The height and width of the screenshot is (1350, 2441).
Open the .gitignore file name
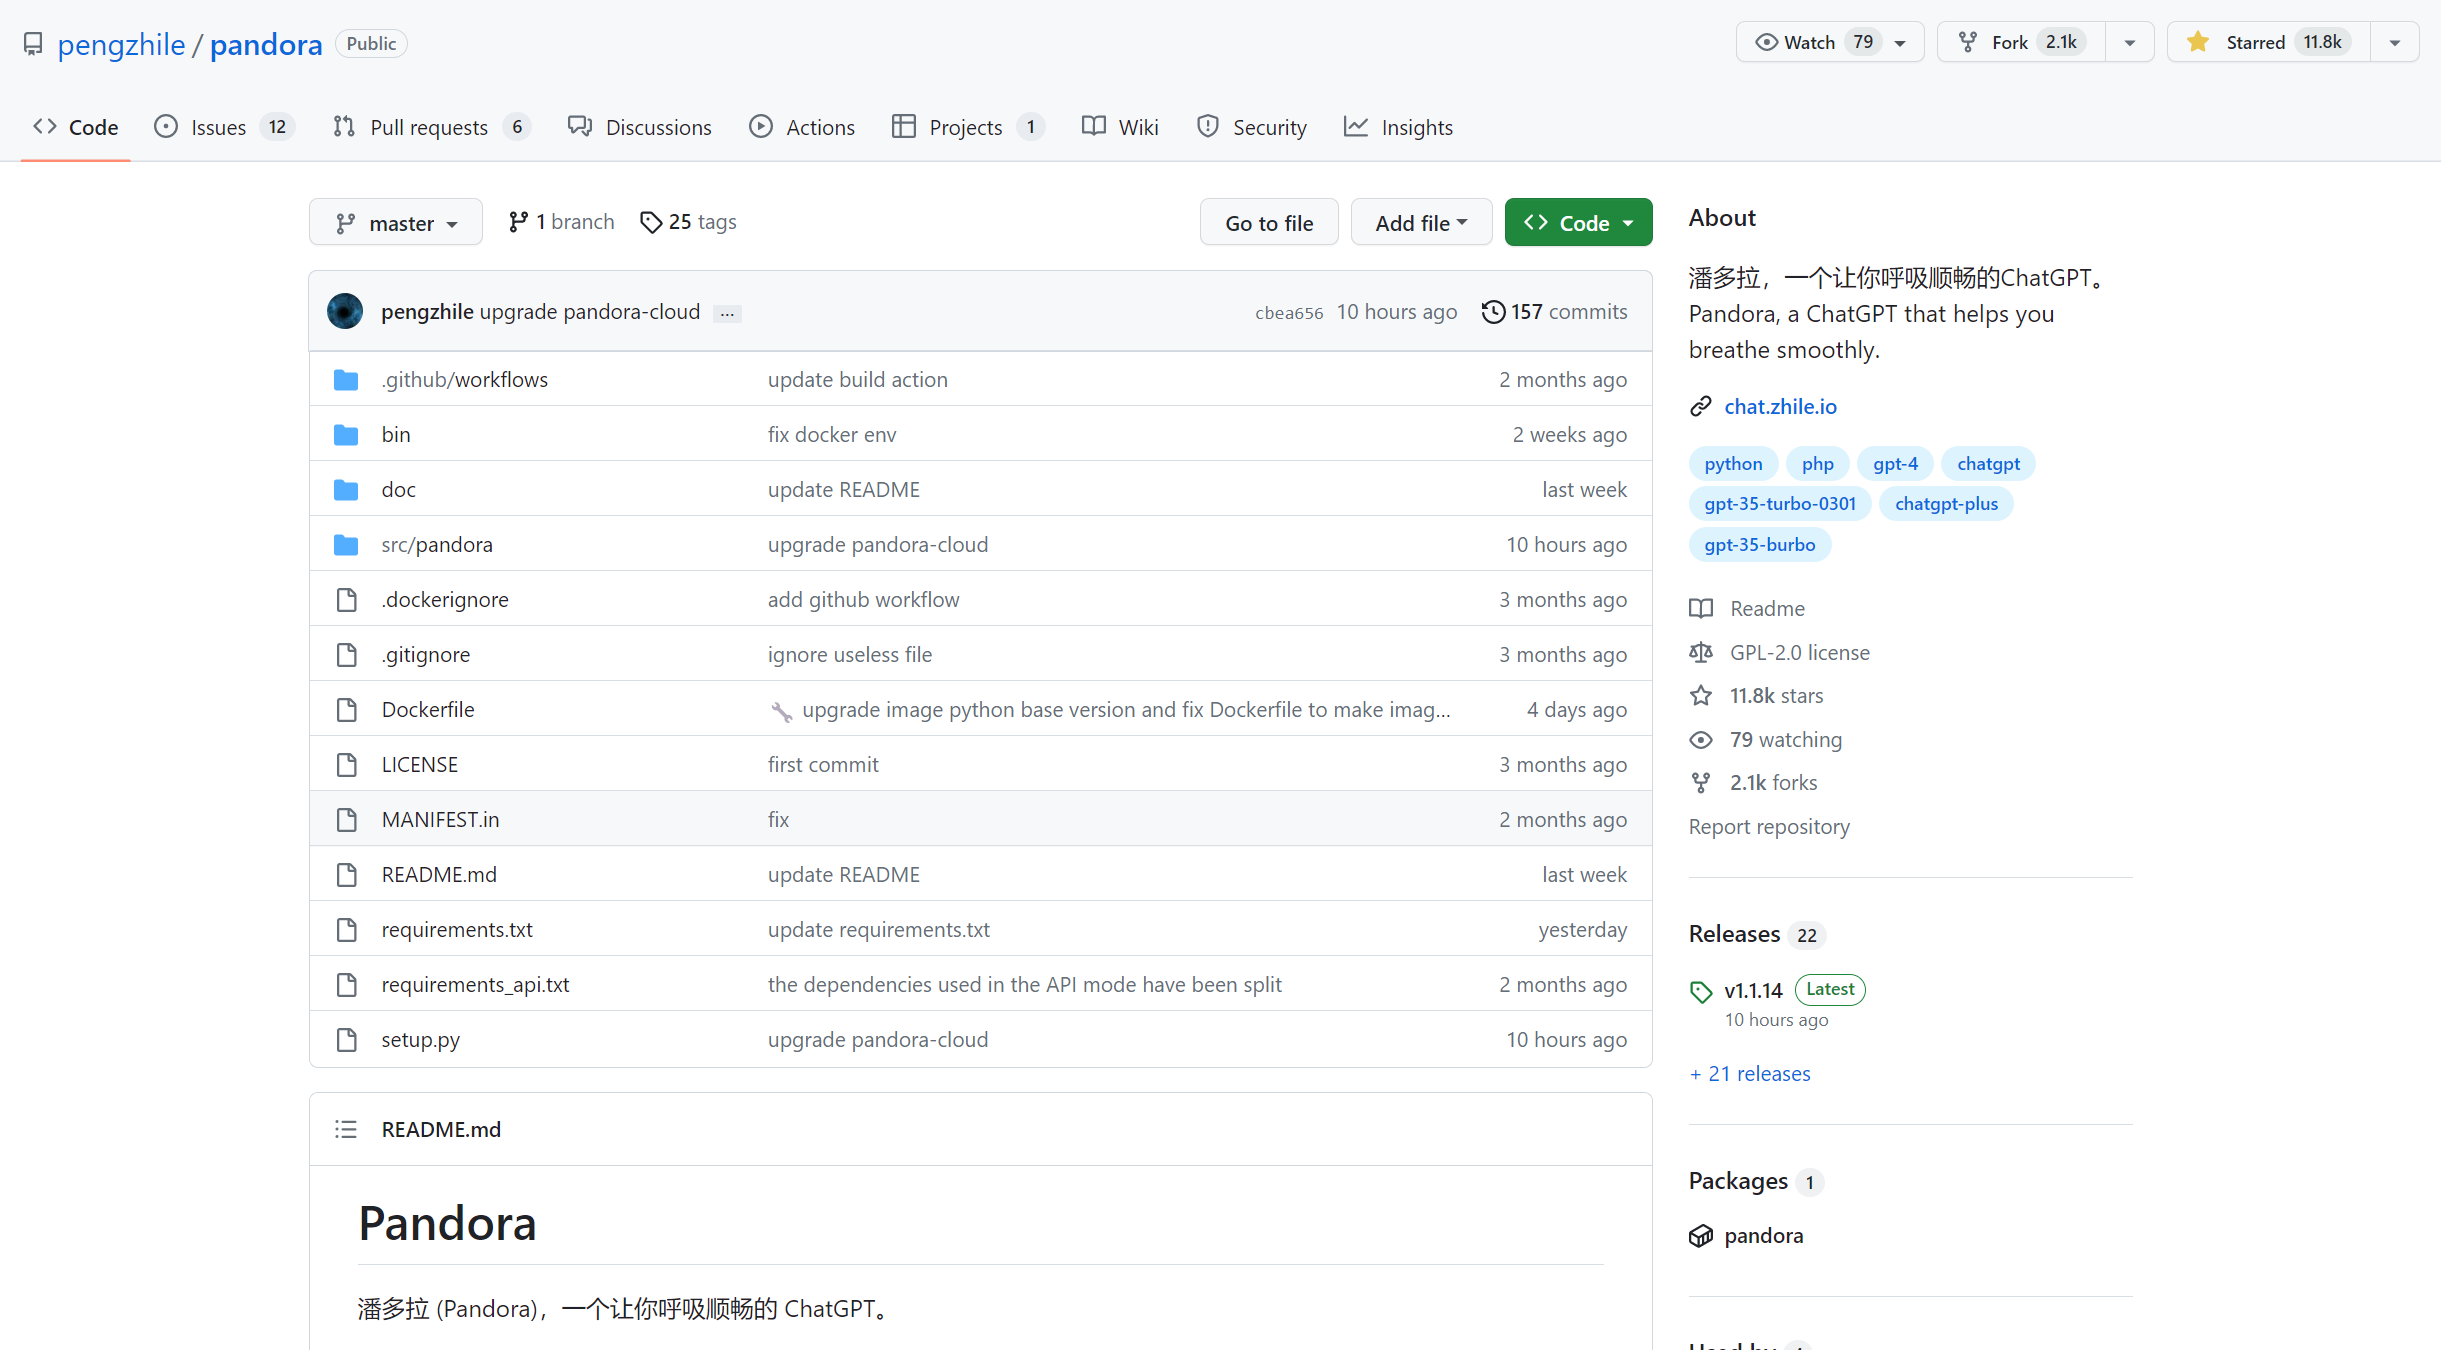pyautogui.click(x=425, y=655)
